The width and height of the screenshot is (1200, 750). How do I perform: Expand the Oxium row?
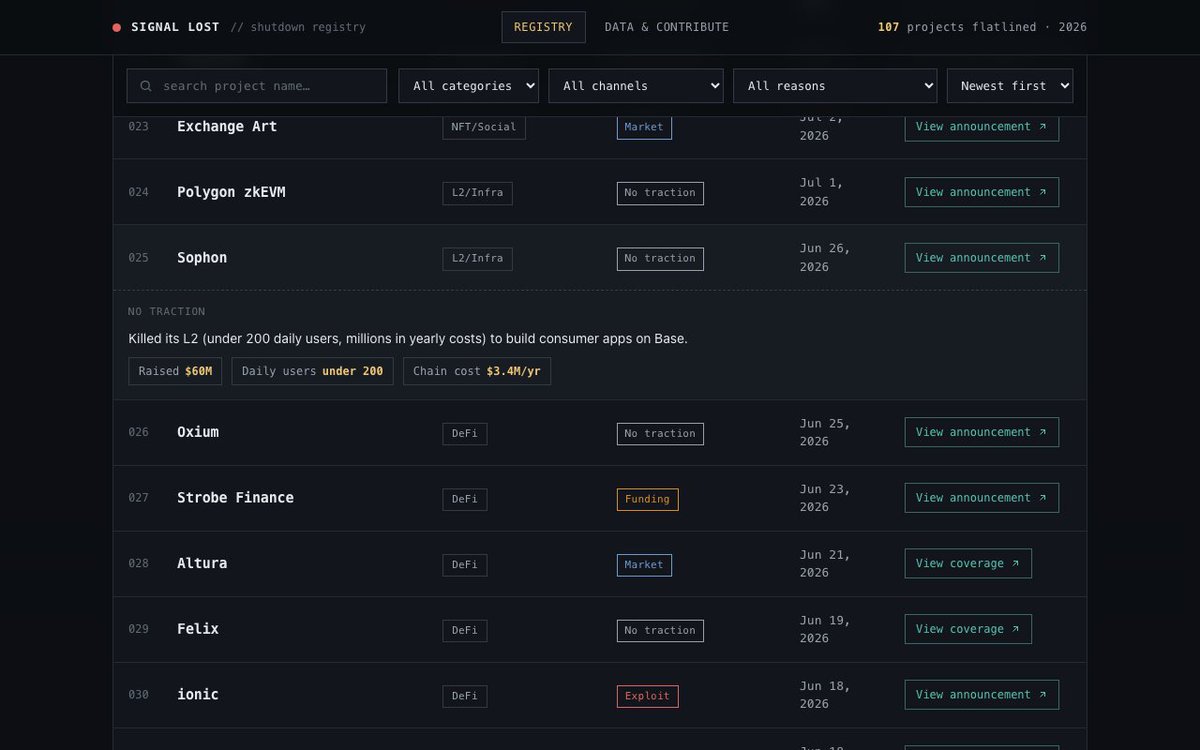[x=600, y=433]
